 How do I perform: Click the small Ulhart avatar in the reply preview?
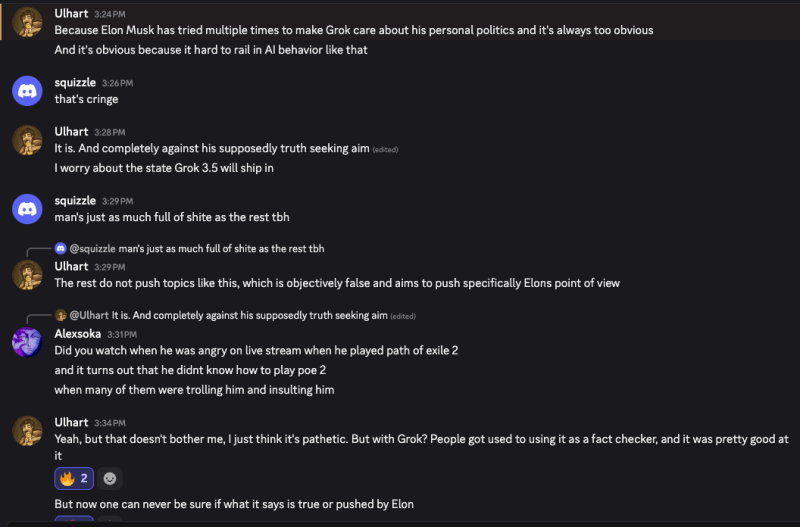click(61, 315)
